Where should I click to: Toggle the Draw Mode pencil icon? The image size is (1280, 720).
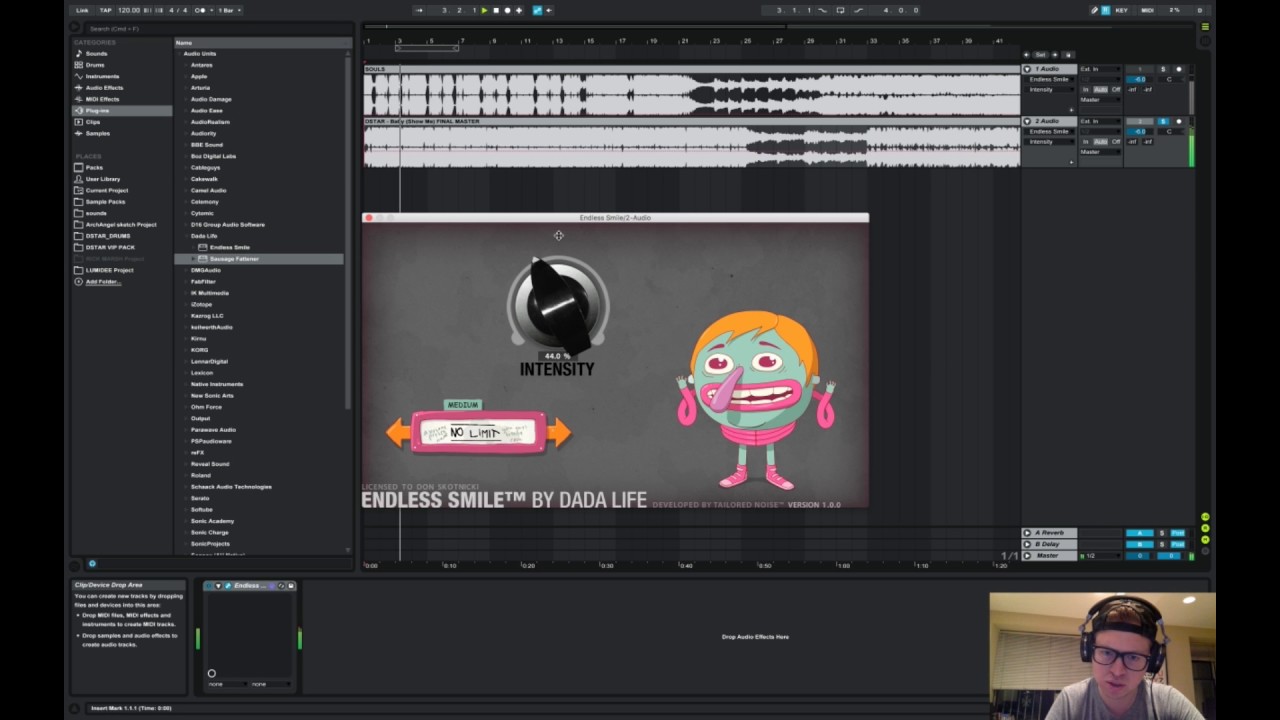[1094, 10]
